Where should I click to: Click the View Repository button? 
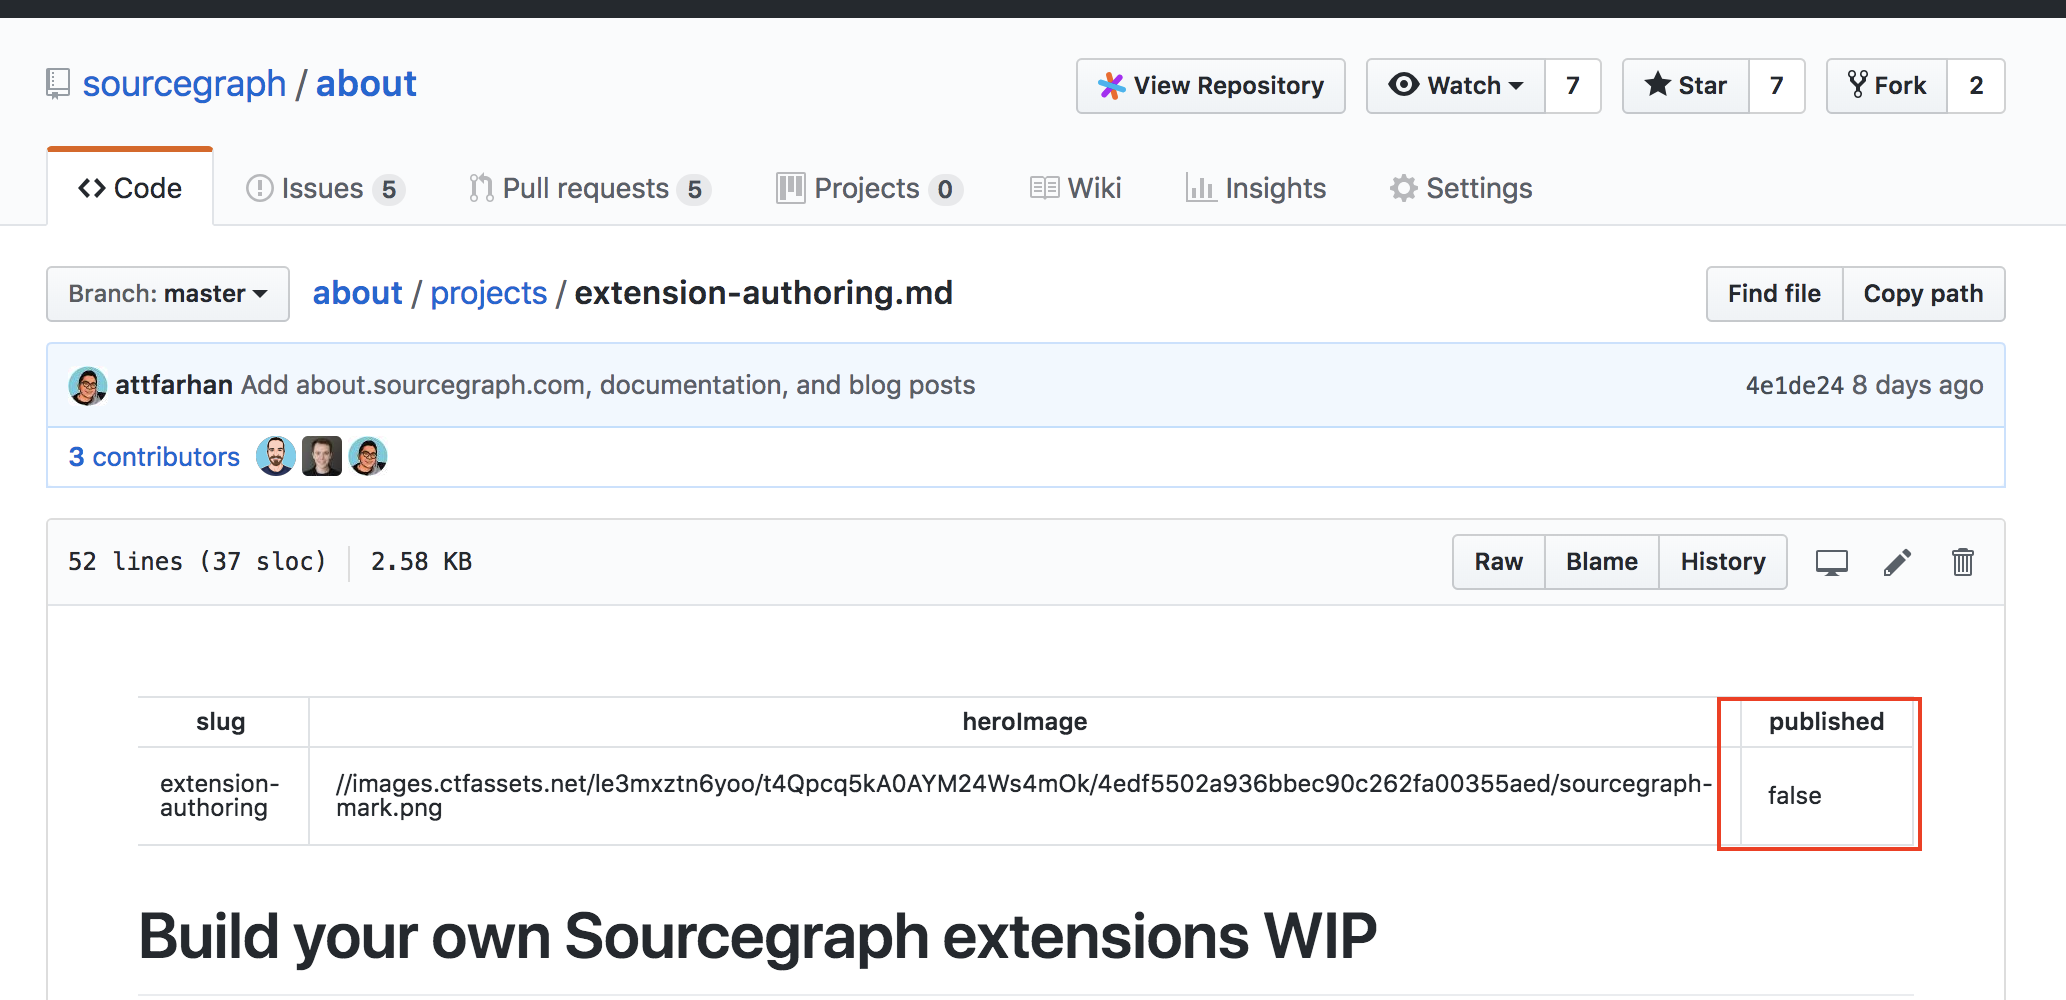tap(1210, 86)
